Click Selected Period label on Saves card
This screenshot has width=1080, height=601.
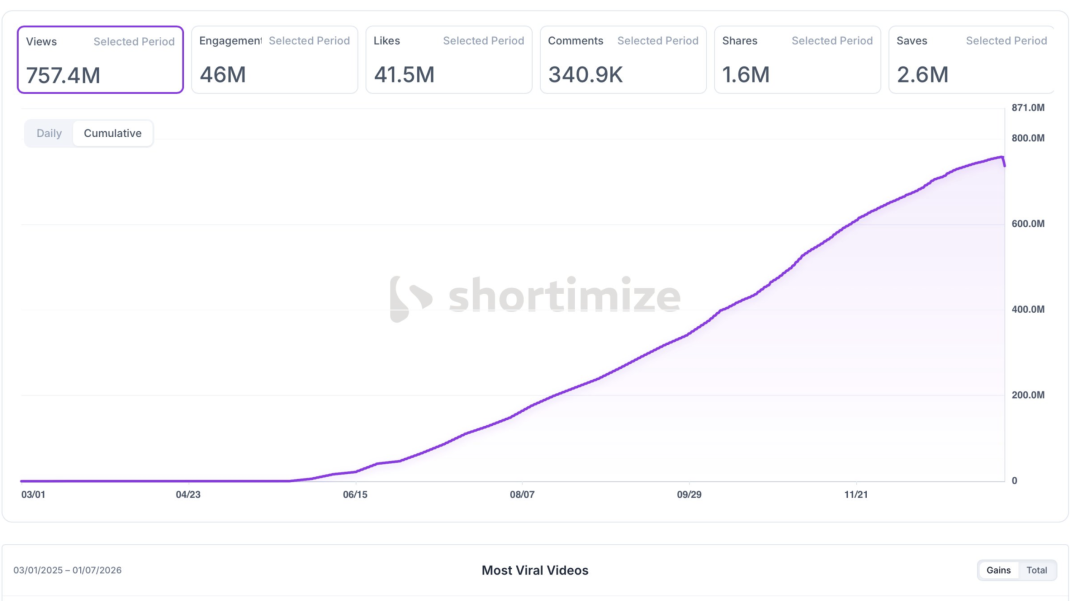click(1006, 41)
